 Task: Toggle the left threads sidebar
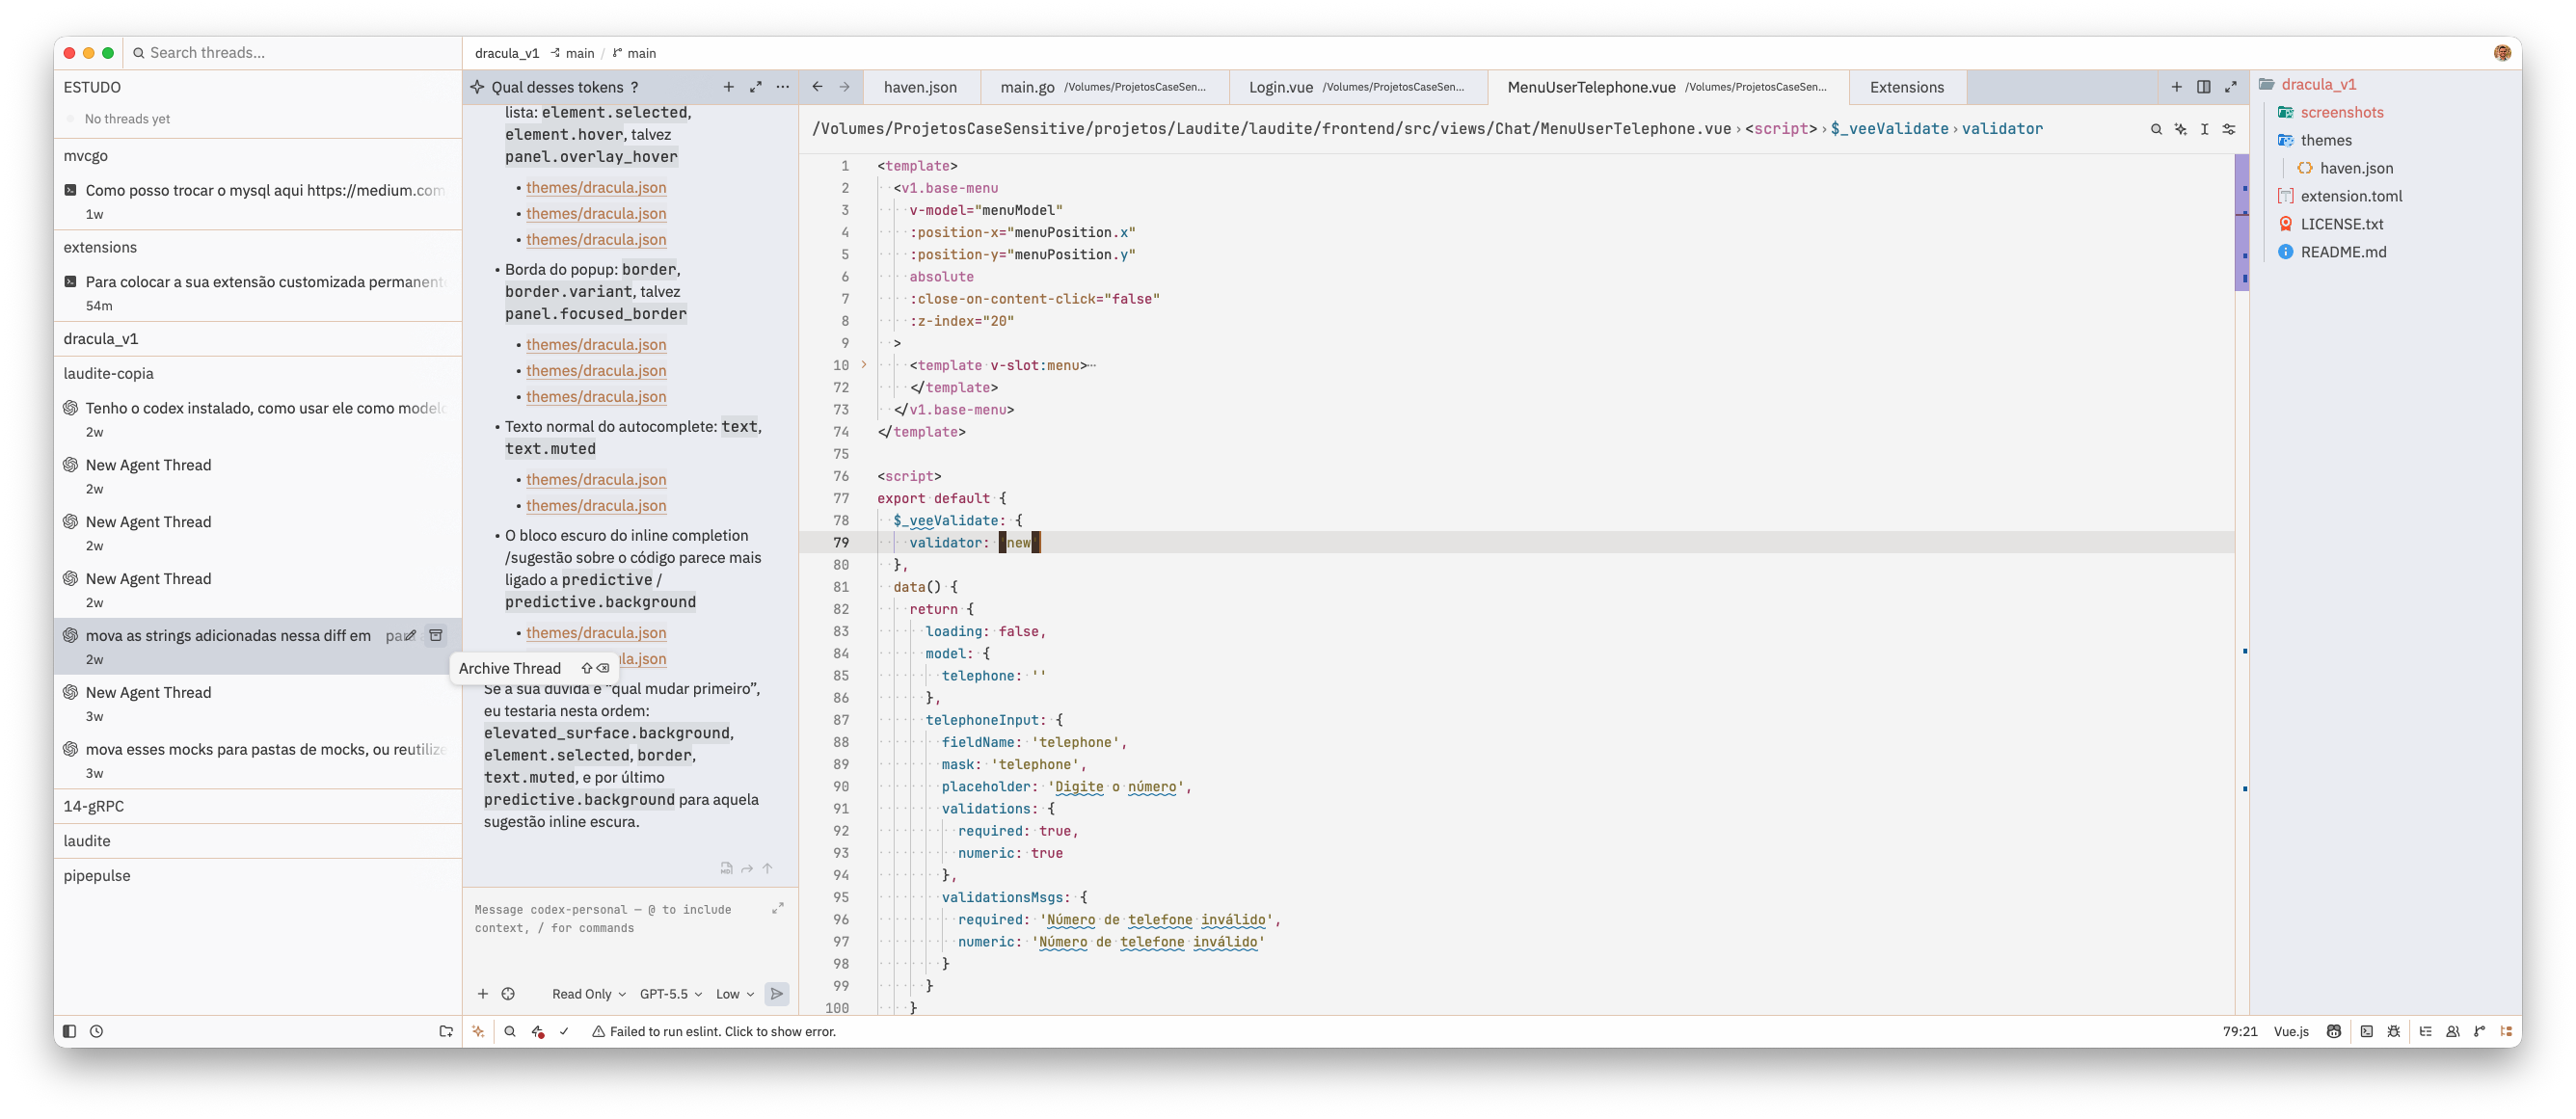(69, 1031)
